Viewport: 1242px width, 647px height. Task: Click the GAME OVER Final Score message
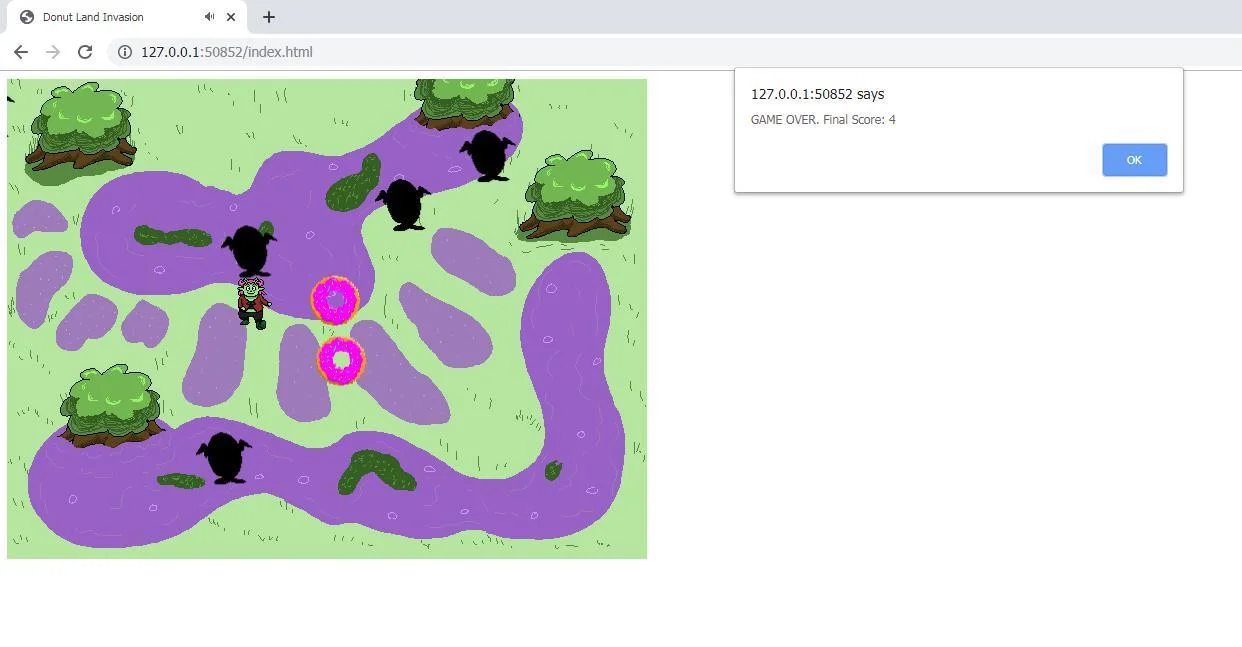(x=823, y=120)
